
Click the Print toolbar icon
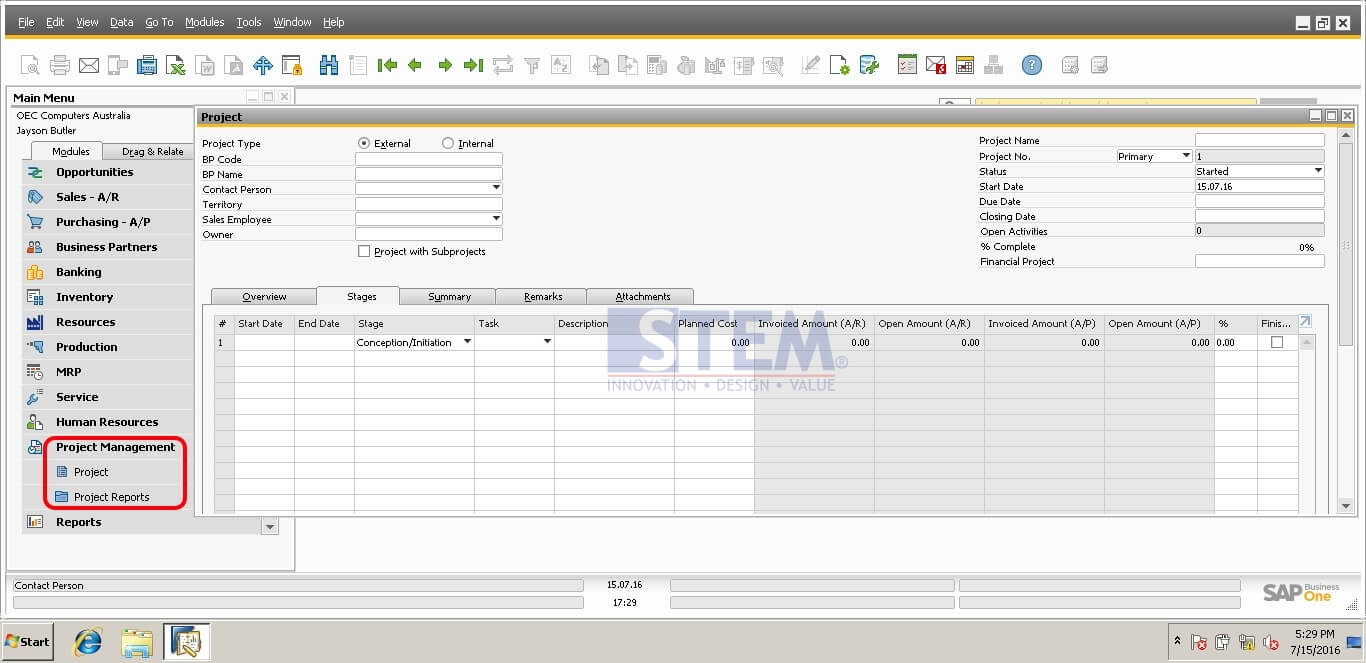(60, 66)
